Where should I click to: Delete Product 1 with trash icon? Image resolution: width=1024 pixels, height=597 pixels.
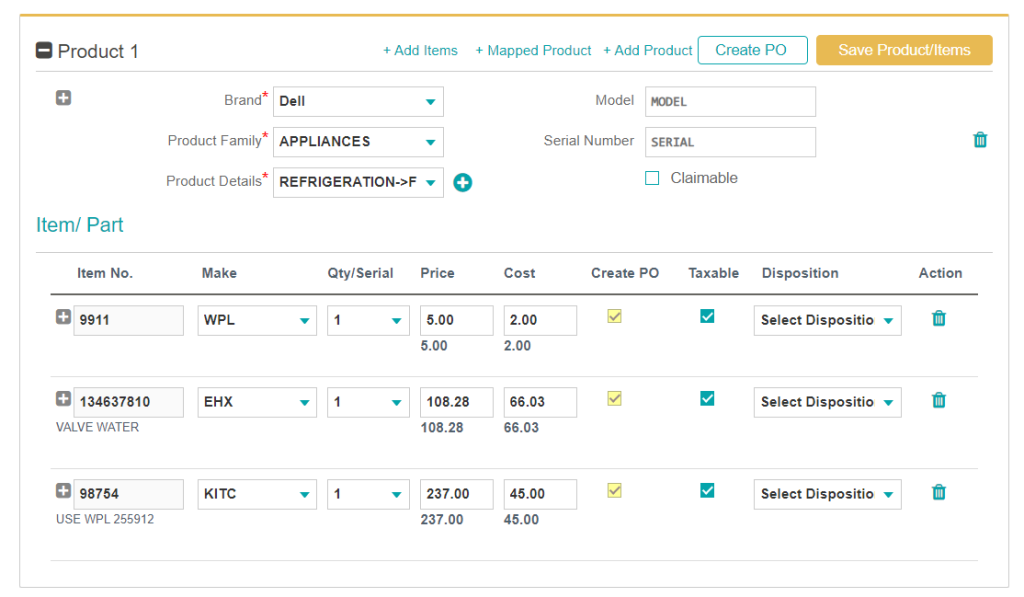click(x=980, y=140)
